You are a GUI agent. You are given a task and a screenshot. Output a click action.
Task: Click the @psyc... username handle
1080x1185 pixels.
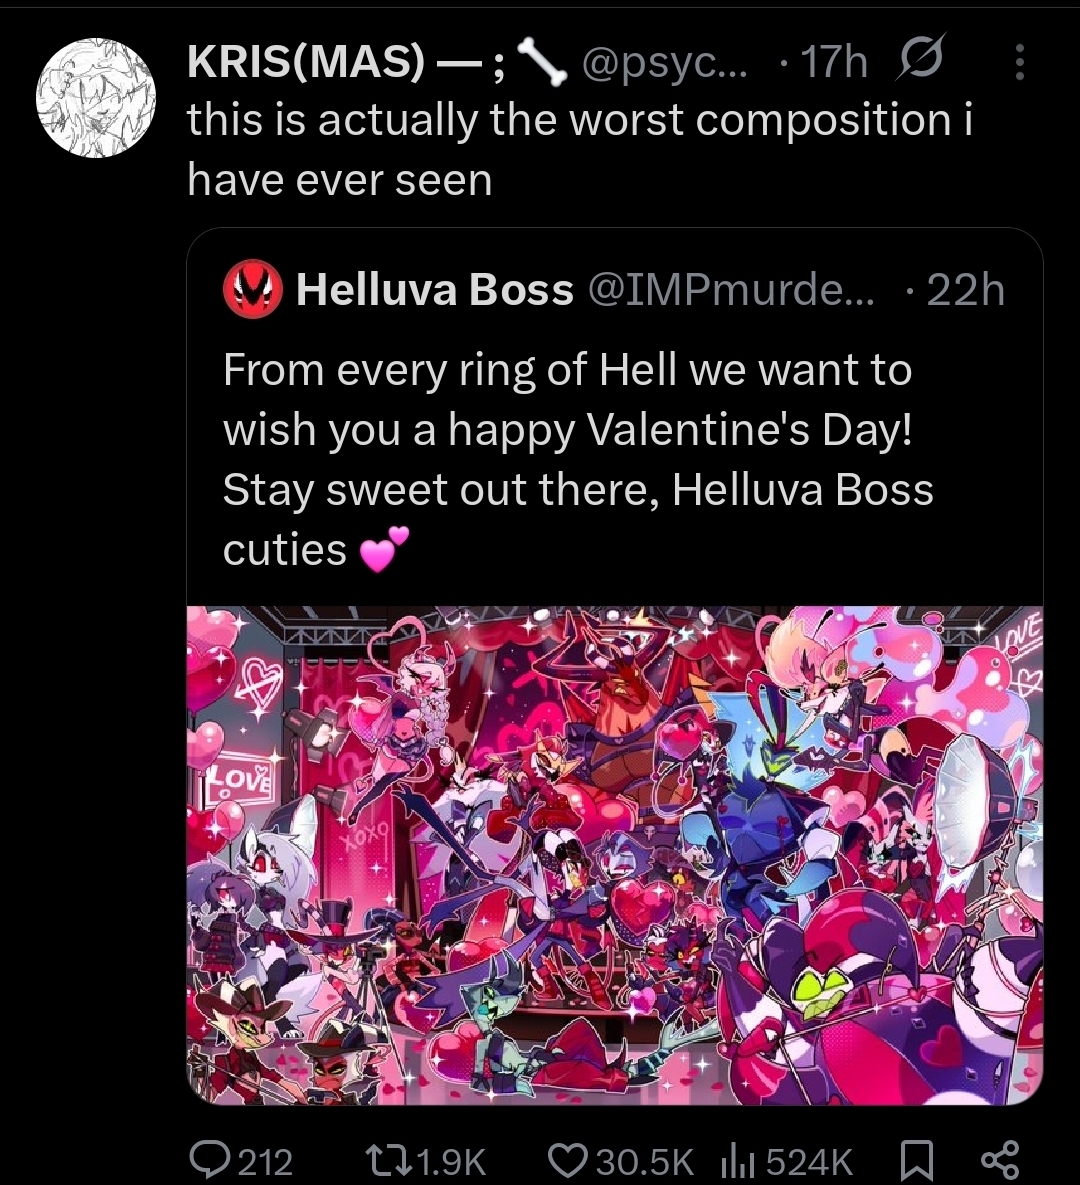point(670,63)
